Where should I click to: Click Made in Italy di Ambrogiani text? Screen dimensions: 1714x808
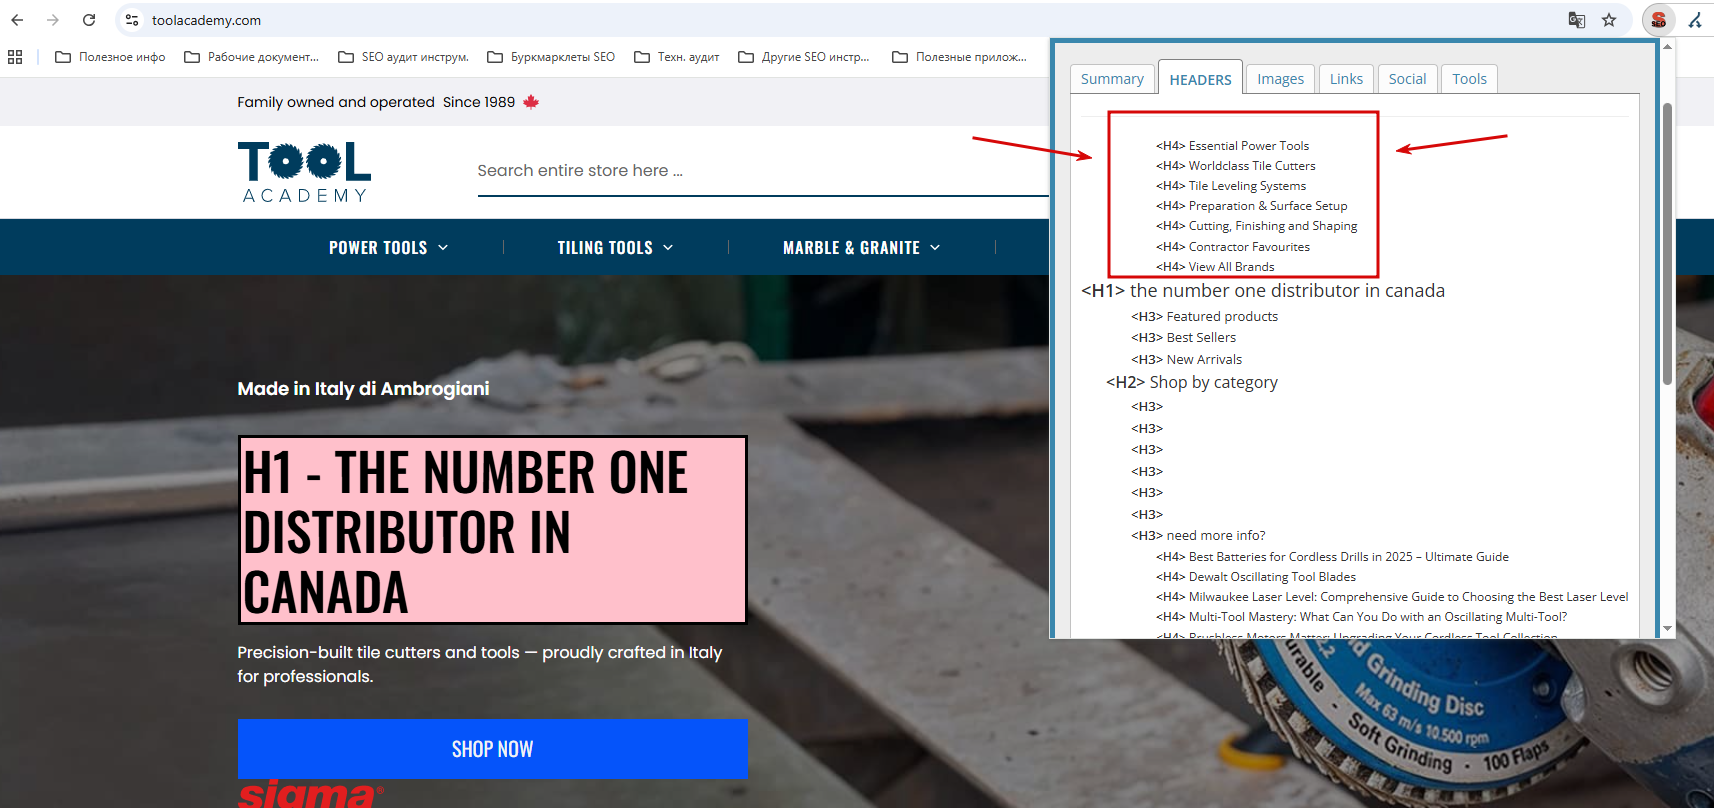(x=363, y=389)
